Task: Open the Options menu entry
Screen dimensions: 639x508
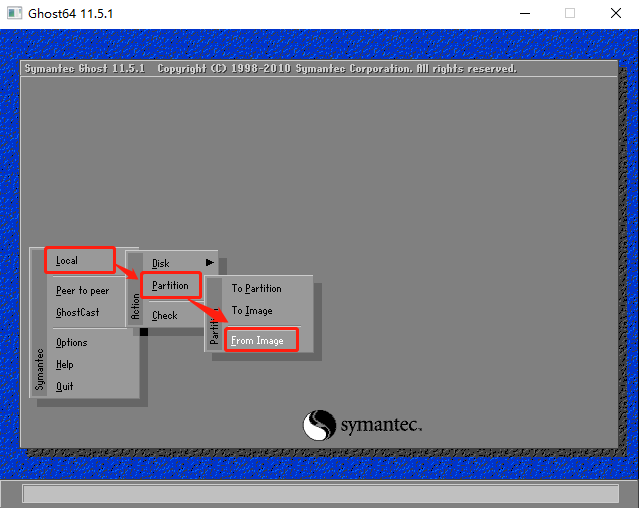Action: [72, 343]
